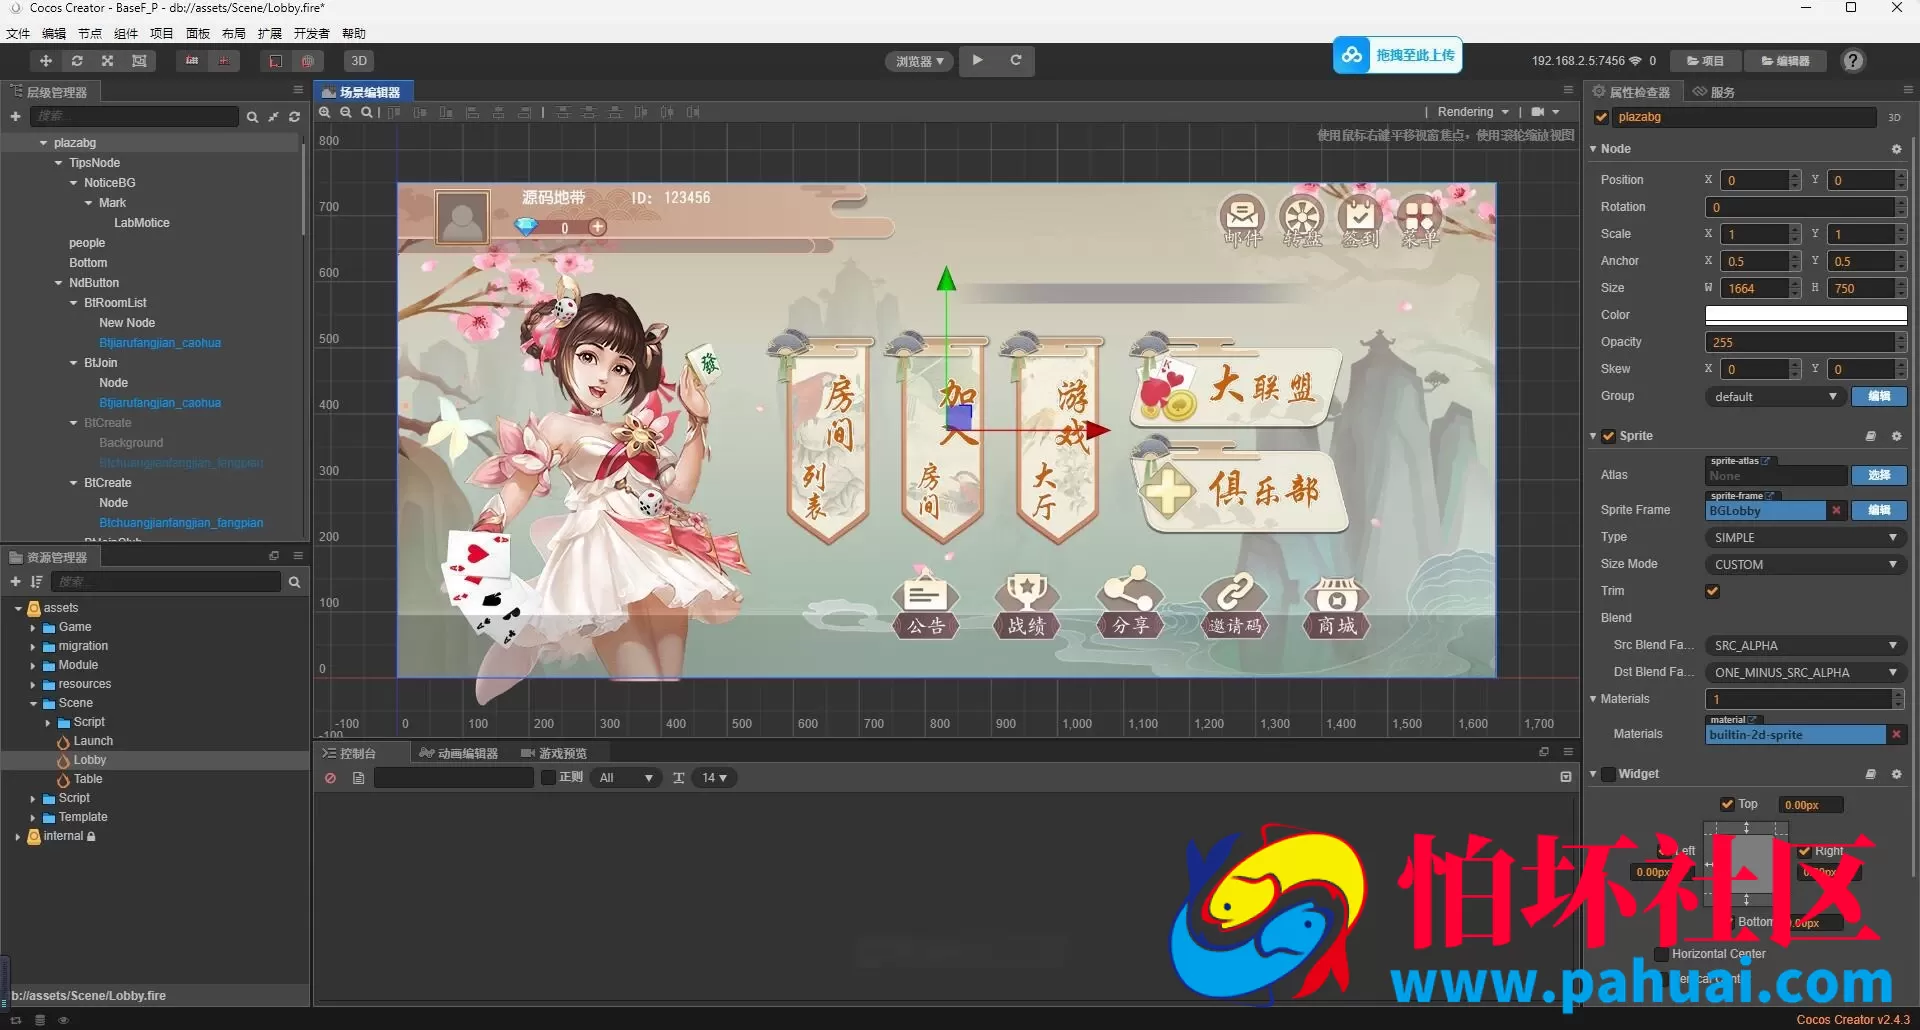Image resolution: width=1920 pixels, height=1030 pixels.
Task: Click the 拖拽至此上传 upload button
Action: [1398, 55]
